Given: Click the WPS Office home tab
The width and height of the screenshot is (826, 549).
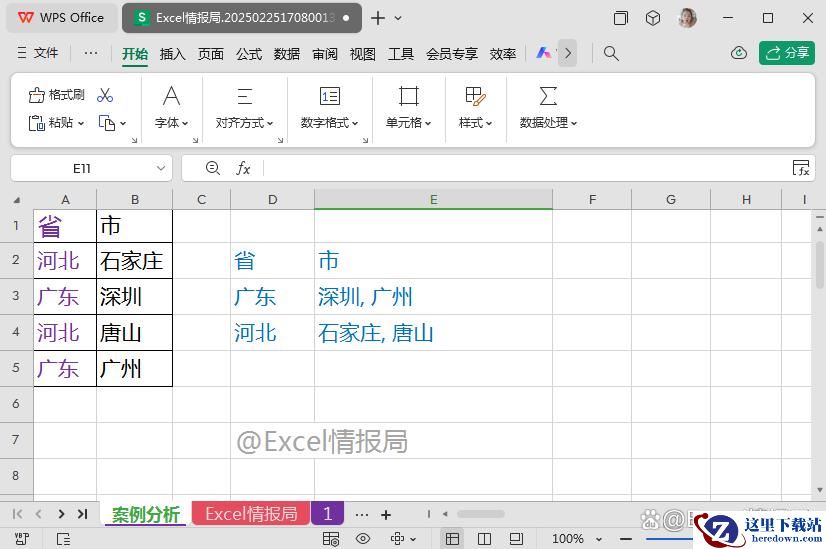Looking at the screenshot, I should (61, 18).
